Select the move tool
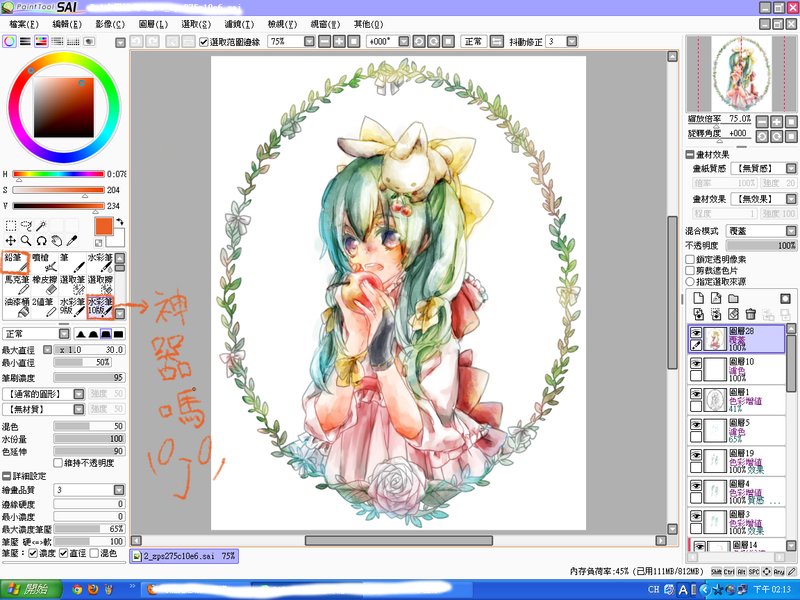Viewport: 800px width, 600px height. [x=11, y=241]
